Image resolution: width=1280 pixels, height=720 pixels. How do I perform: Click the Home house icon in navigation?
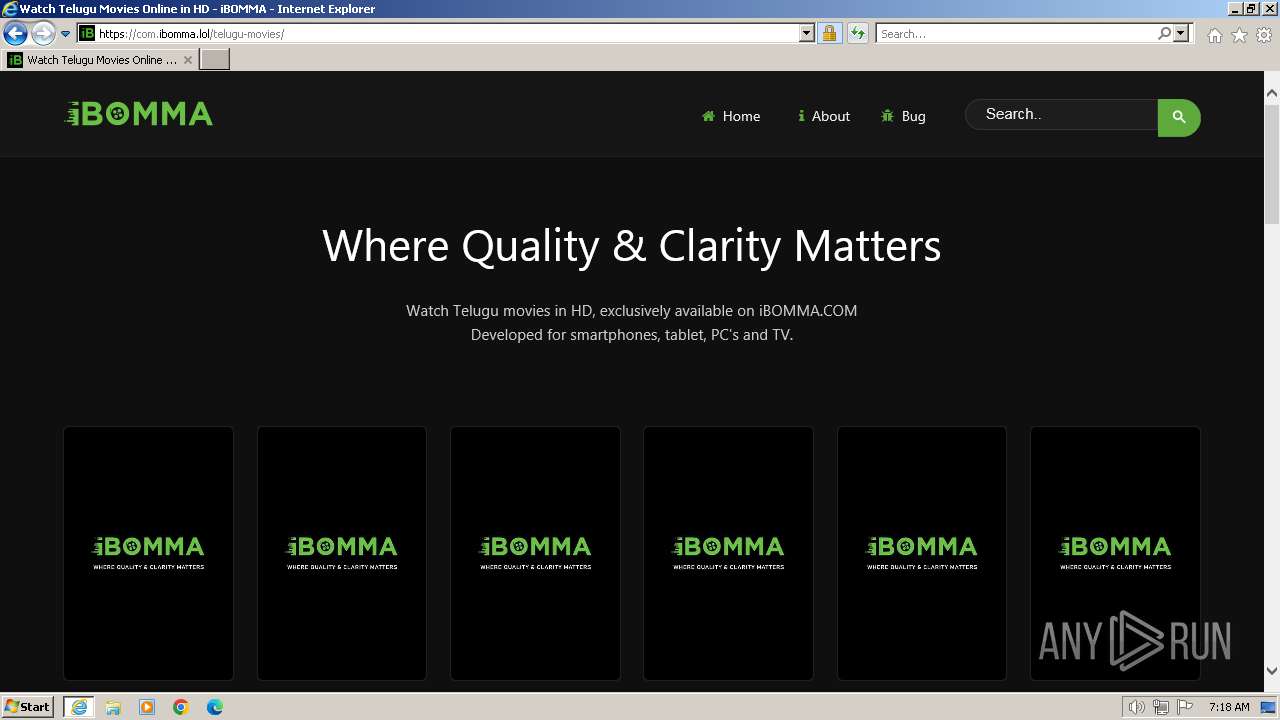708,116
